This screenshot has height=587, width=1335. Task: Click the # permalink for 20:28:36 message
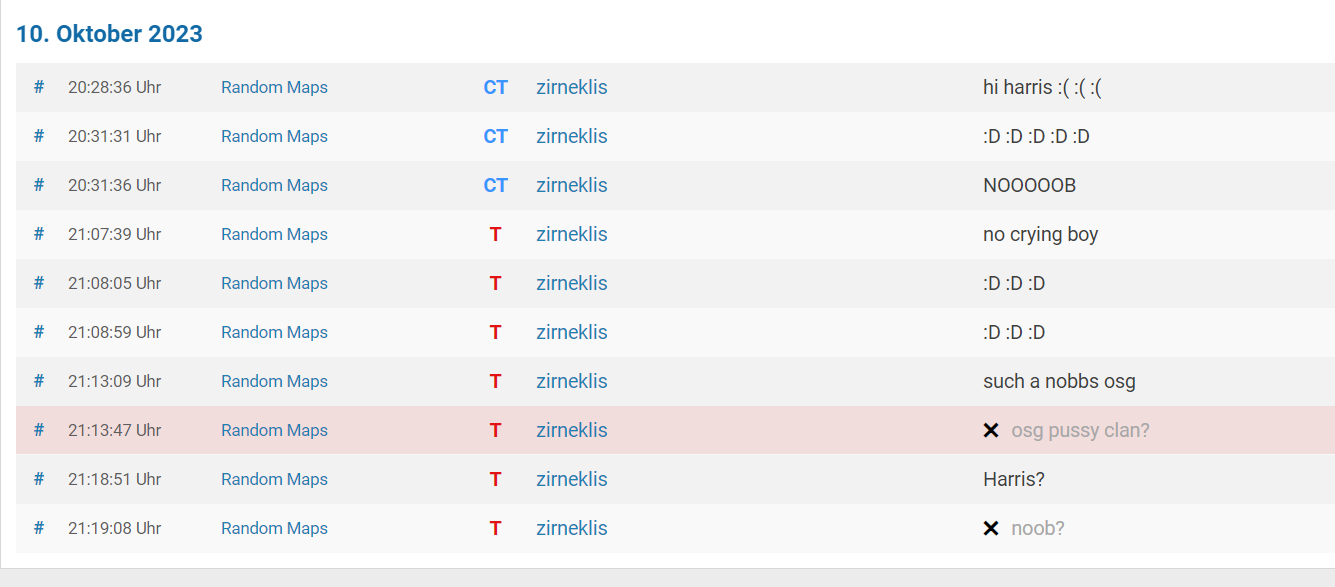tap(39, 87)
